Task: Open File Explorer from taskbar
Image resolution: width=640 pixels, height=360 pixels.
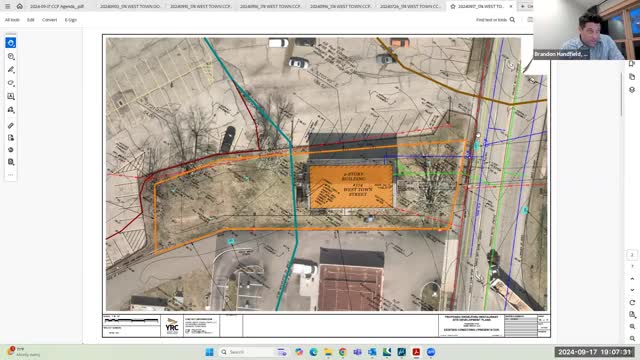Action: click(x=328, y=352)
